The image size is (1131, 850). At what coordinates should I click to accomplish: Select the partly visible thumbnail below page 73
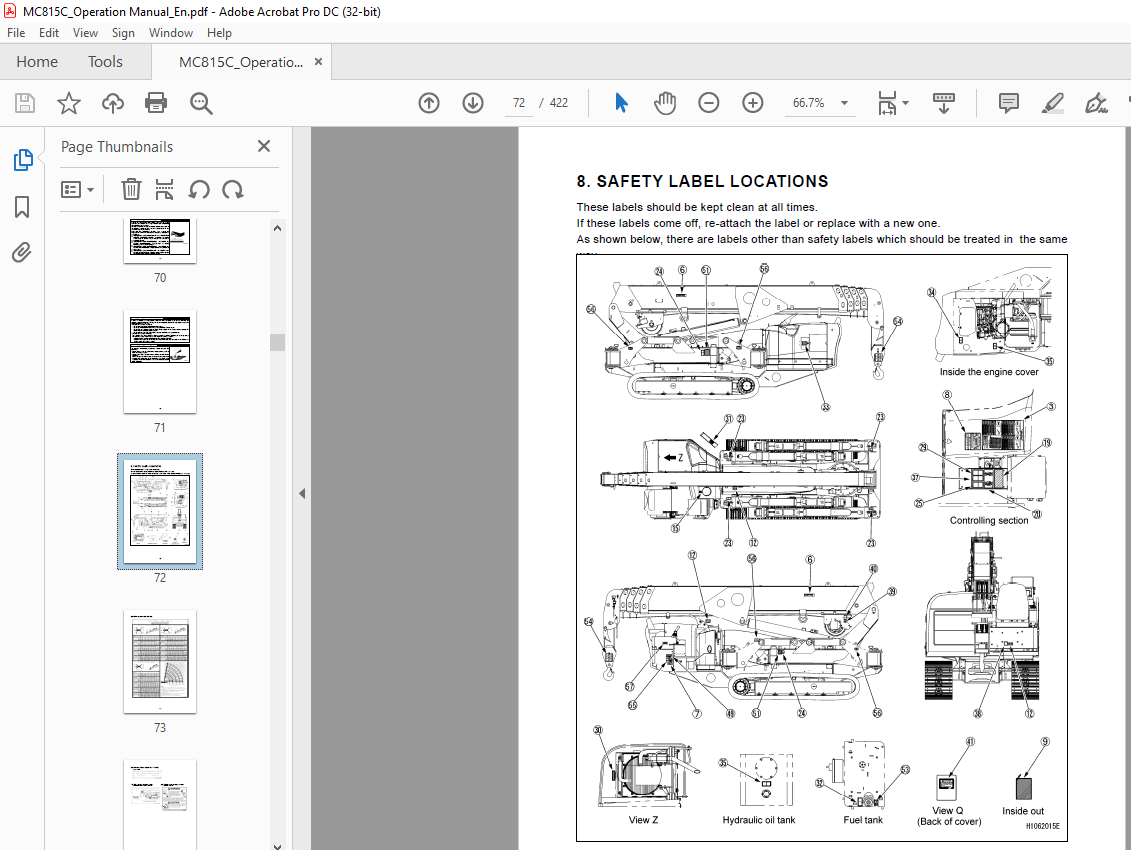(x=160, y=805)
